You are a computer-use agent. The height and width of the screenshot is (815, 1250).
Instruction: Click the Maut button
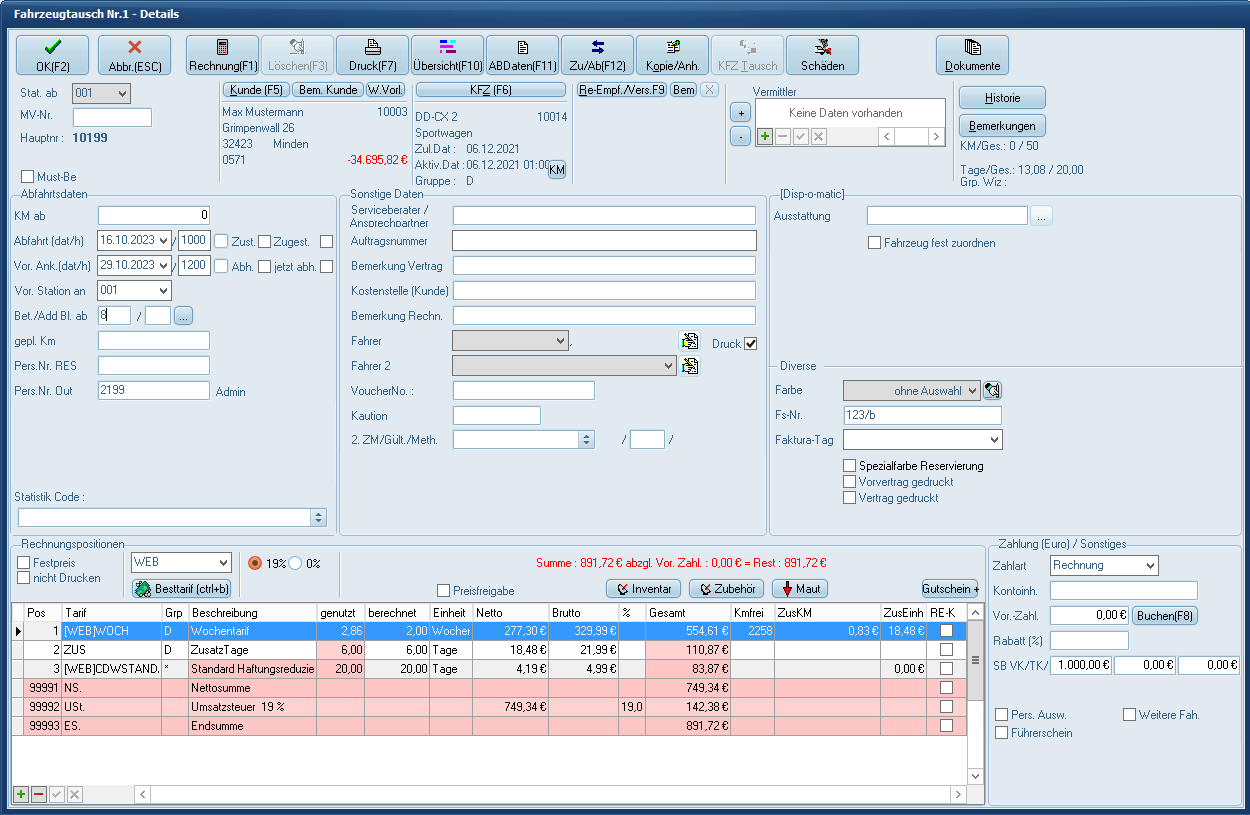click(x=799, y=589)
